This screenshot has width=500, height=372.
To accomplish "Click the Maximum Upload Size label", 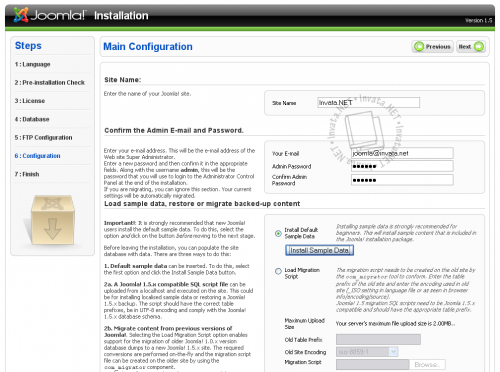I will tap(304, 324).
